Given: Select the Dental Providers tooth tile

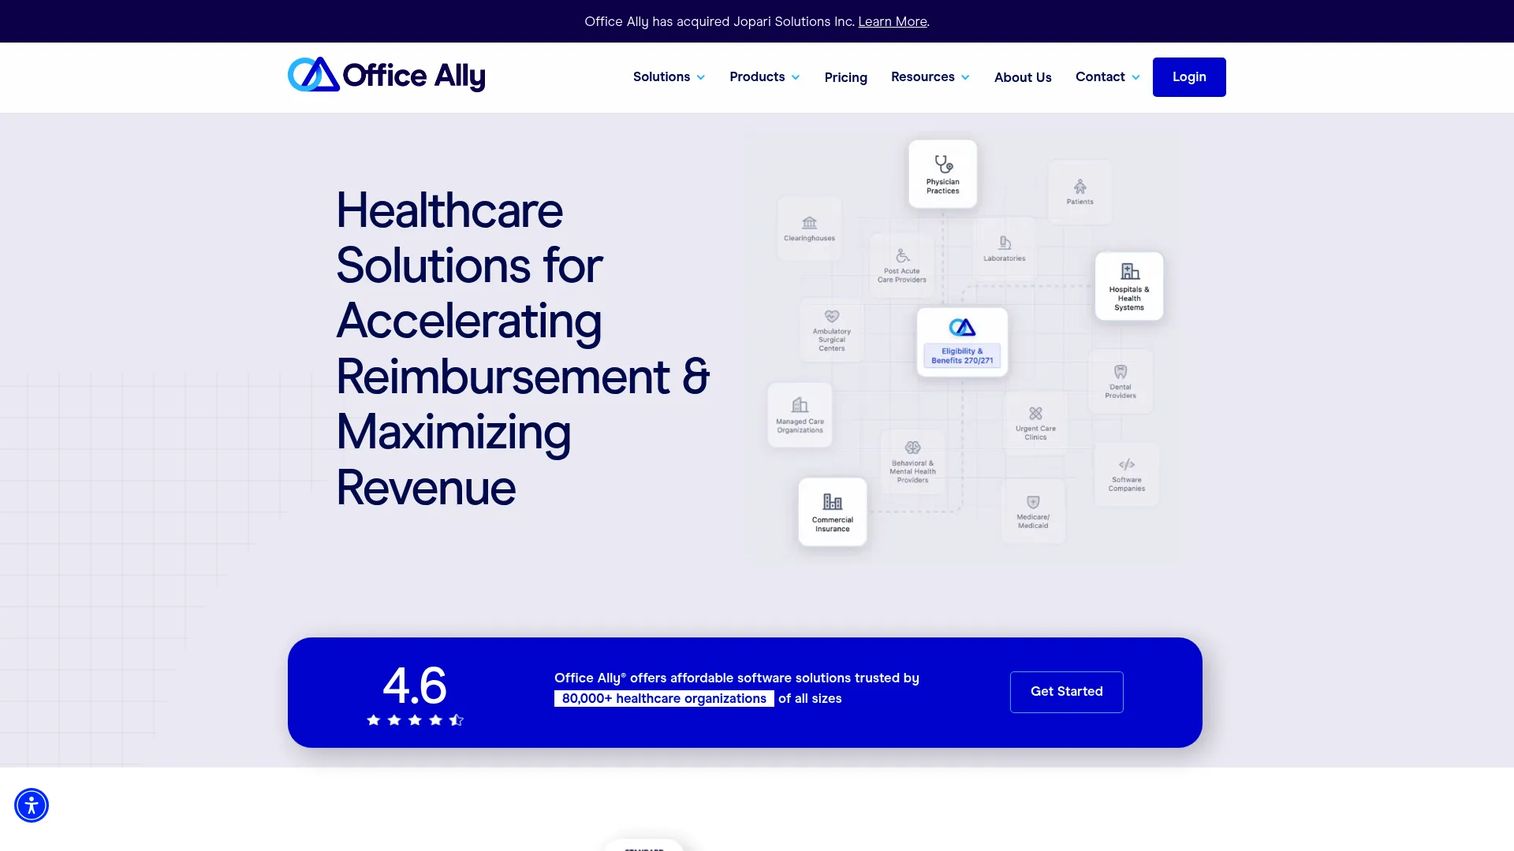Looking at the screenshot, I should click(1120, 381).
